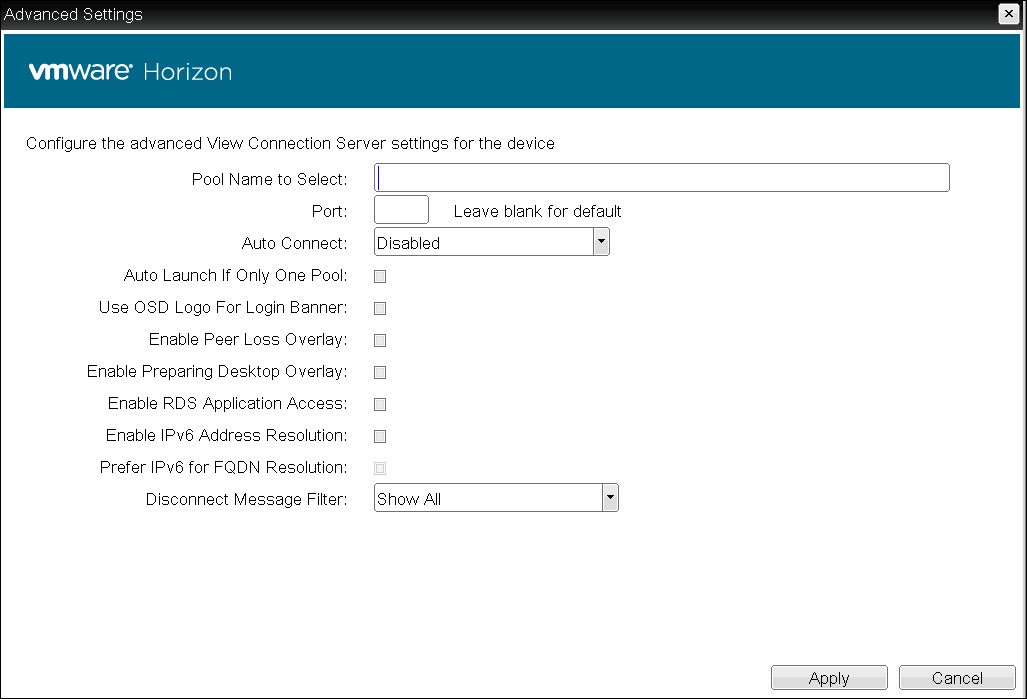Click the 'Port:' label
The image size is (1027, 699).
(329, 212)
